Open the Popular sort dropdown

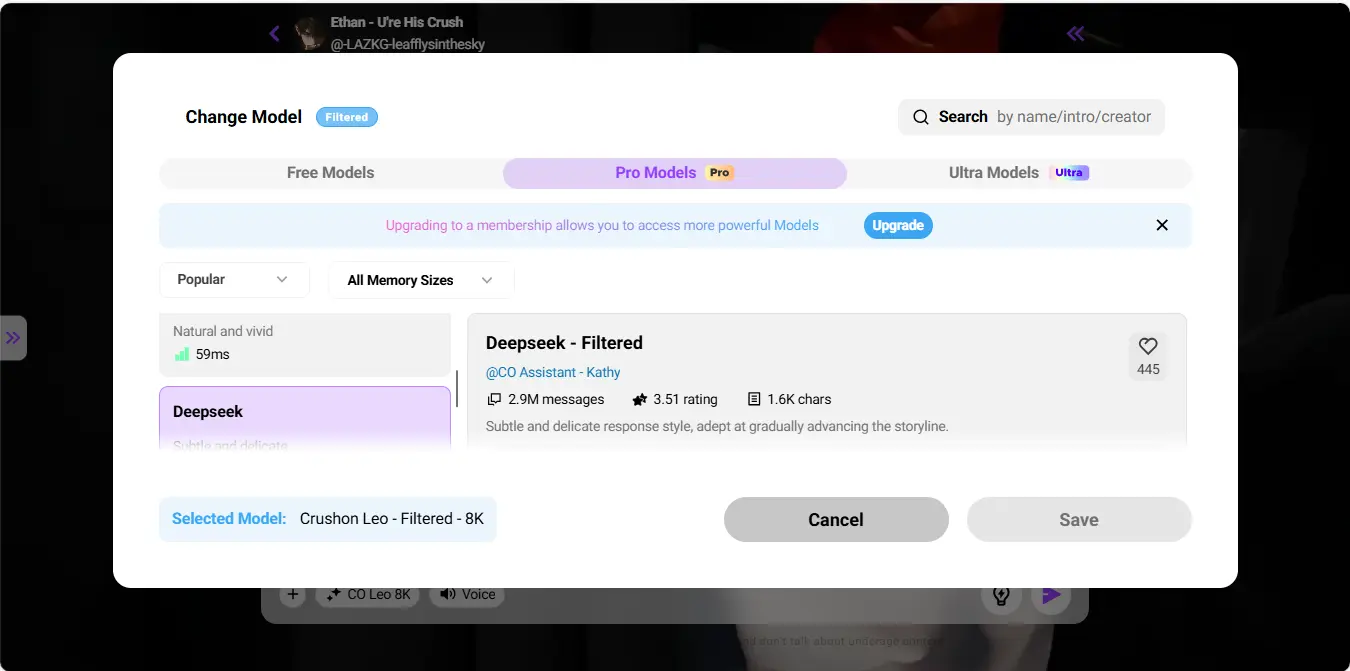click(234, 280)
